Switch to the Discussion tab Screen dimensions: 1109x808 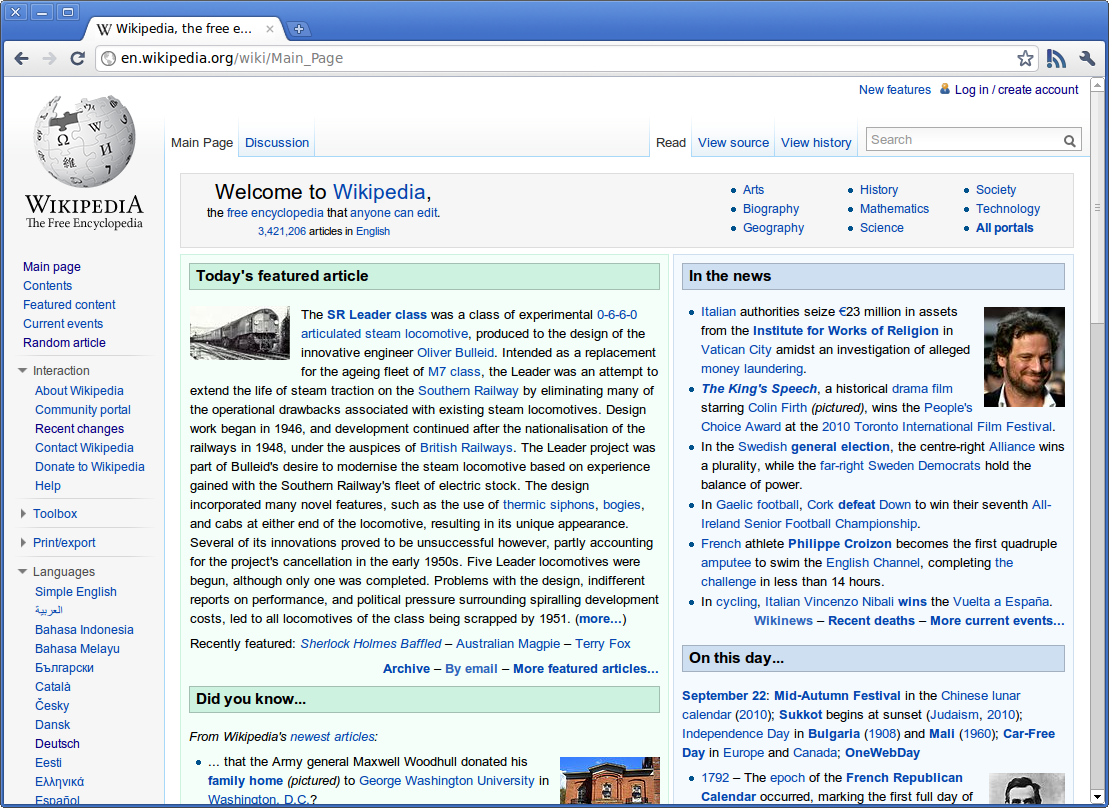pyautogui.click(x=277, y=143)
